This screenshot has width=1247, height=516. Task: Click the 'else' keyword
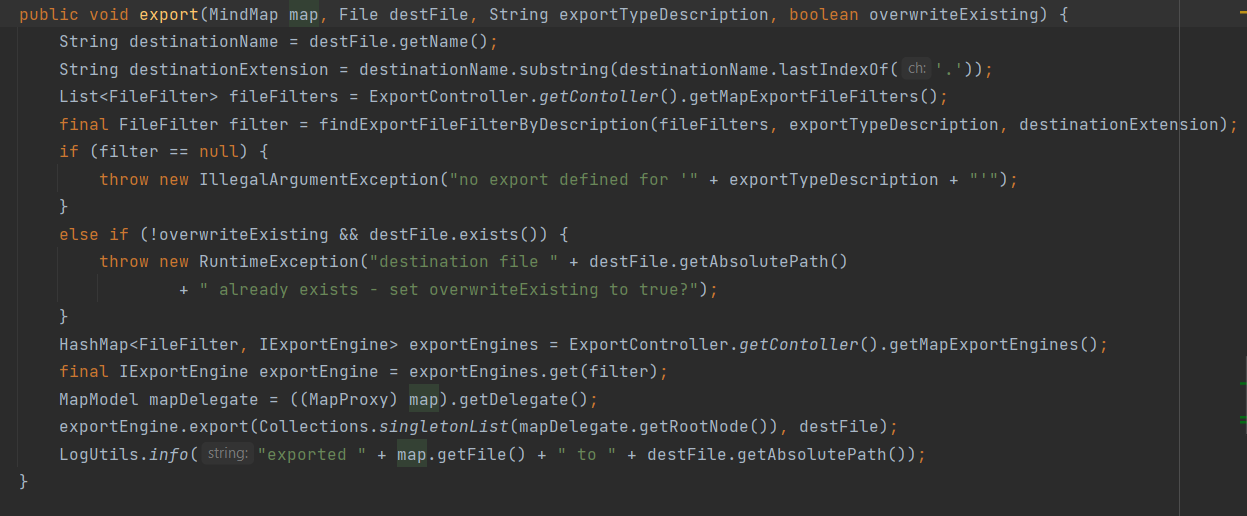(x=79, y=234)
